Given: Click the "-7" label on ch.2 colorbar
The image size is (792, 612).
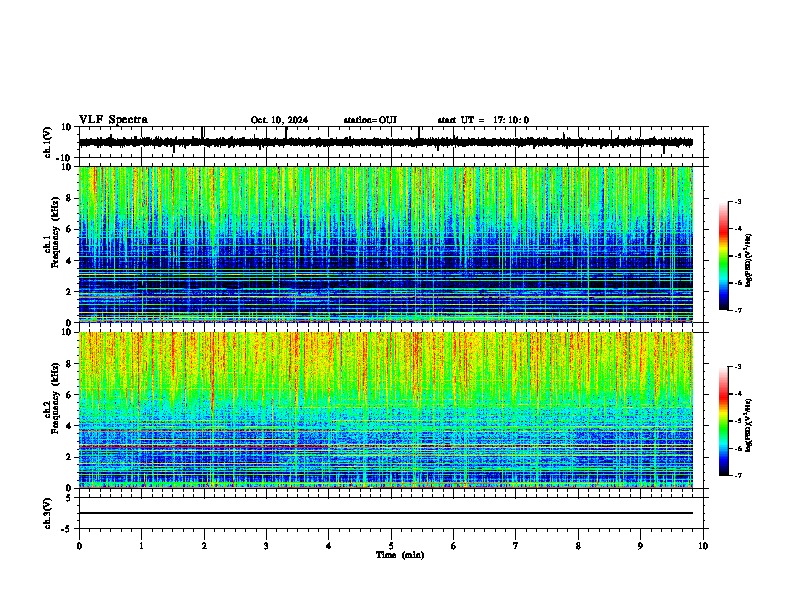Looking at the screenshot, I should coord(737,475).
